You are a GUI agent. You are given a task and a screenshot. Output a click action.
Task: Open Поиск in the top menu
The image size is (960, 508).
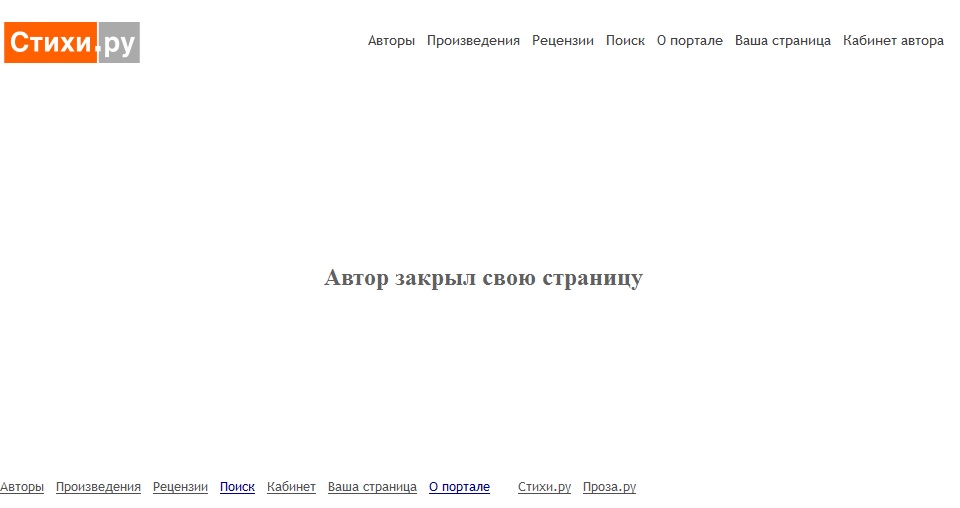coord(625,40)
